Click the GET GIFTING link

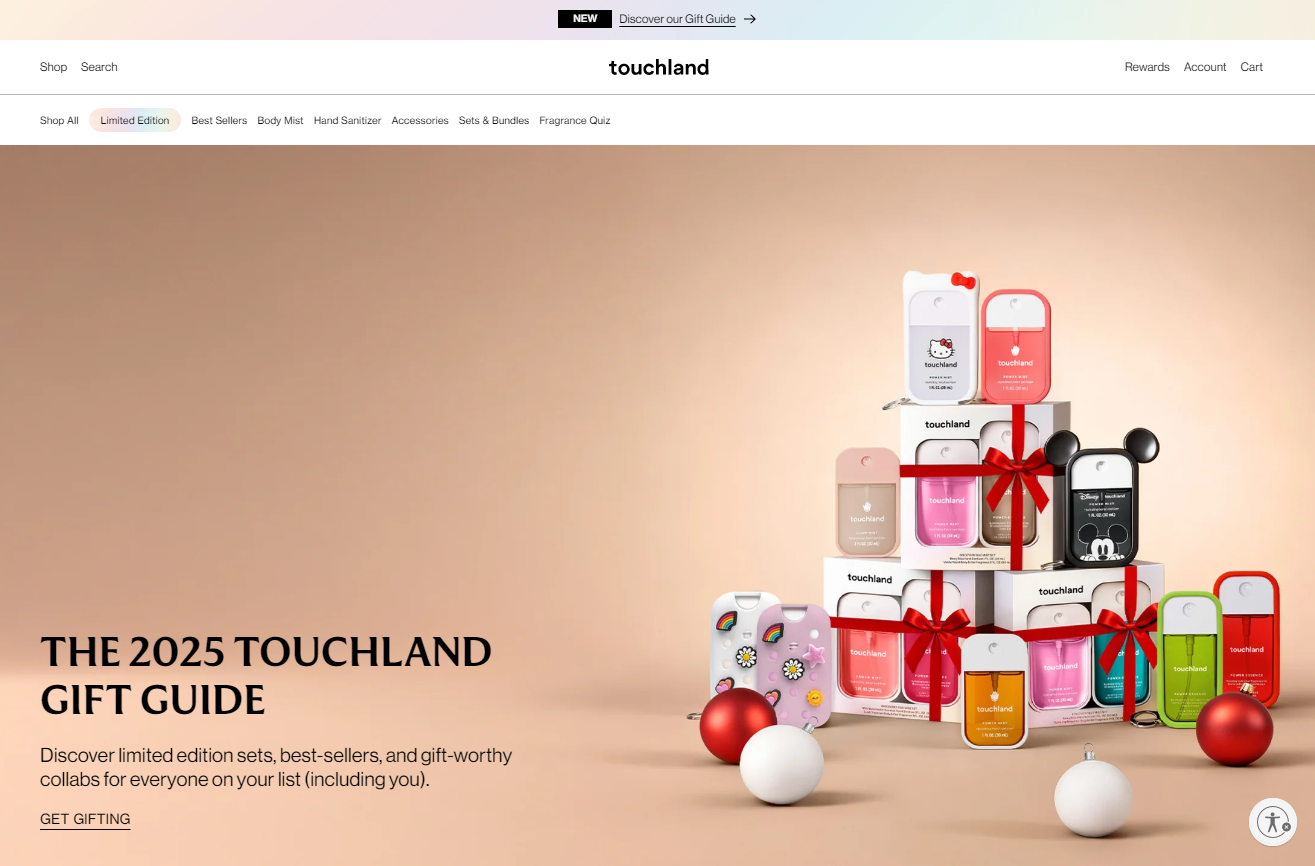(85, 820)
